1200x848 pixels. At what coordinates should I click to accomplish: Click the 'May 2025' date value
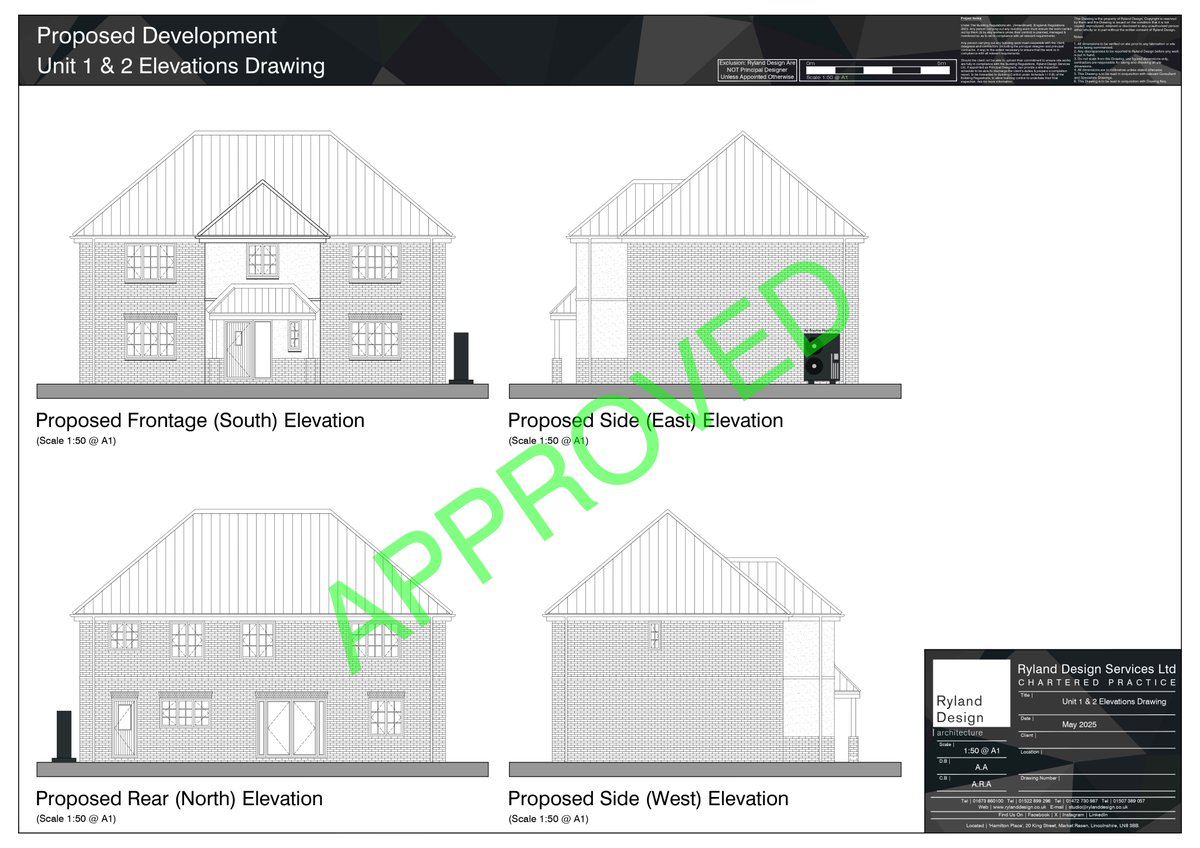(1079, 725)
